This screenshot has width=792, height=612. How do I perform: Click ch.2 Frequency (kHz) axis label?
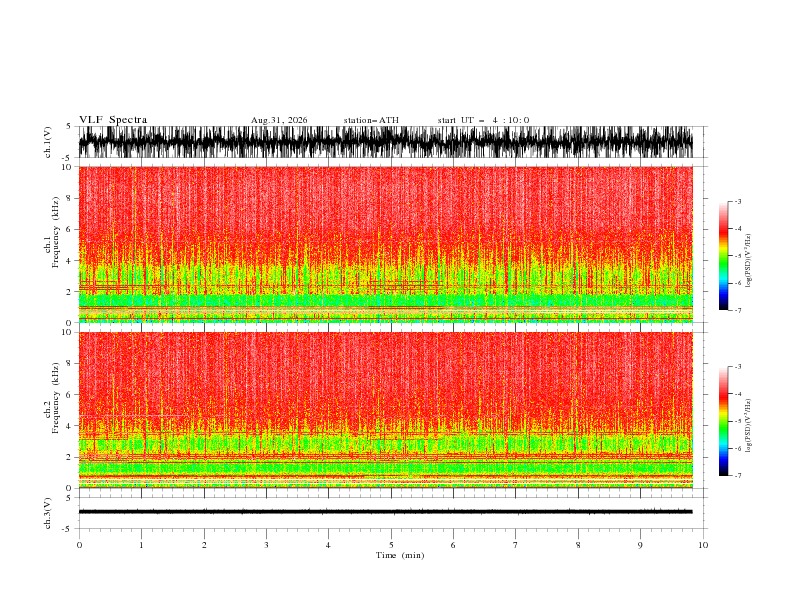pos(51,398)
